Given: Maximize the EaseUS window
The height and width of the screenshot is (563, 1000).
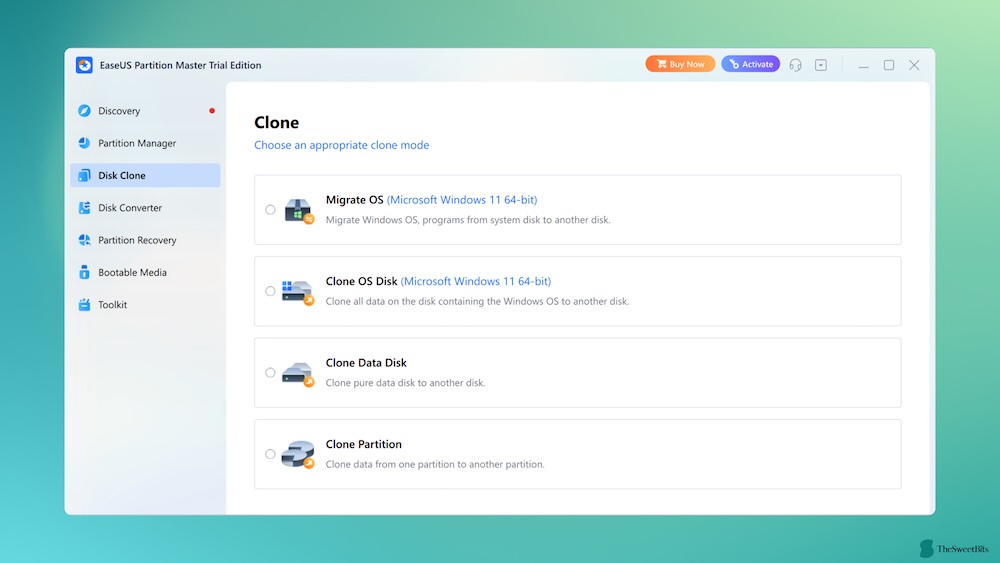Looking at the screenshot, I should [889, 65].
